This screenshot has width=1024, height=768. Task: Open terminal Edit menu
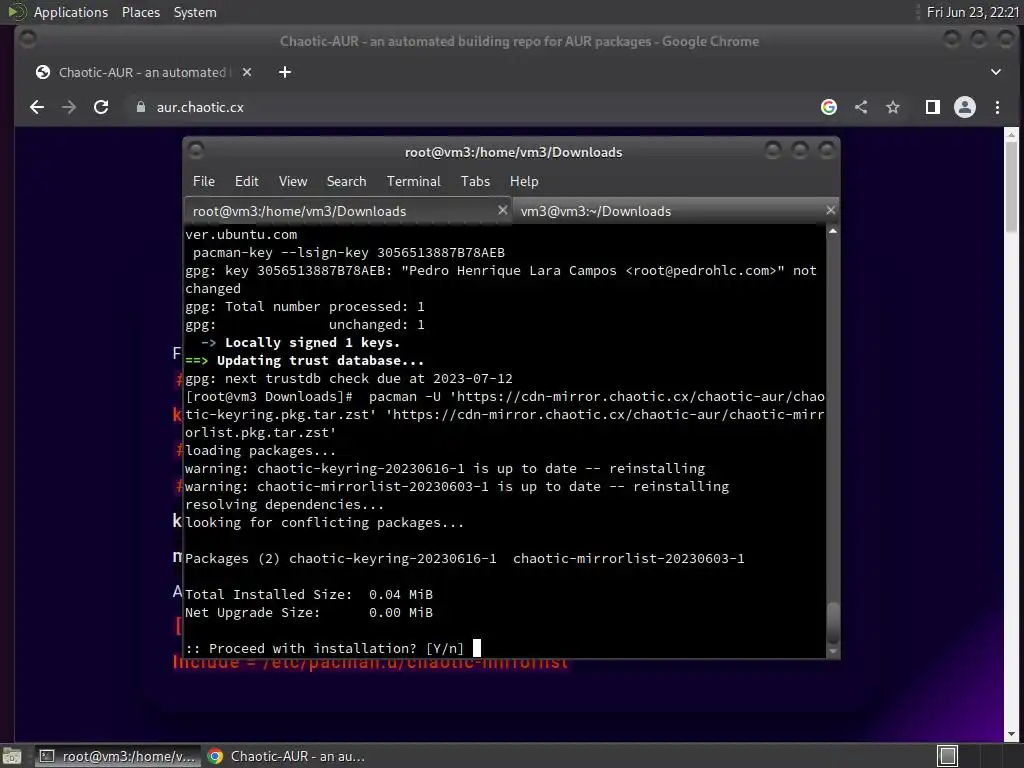(x=247, y=182)
